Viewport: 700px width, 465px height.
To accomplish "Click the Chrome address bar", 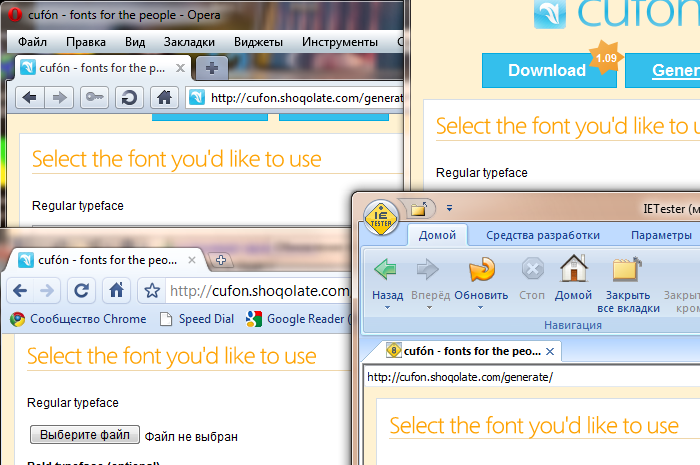I will point(259,291).
